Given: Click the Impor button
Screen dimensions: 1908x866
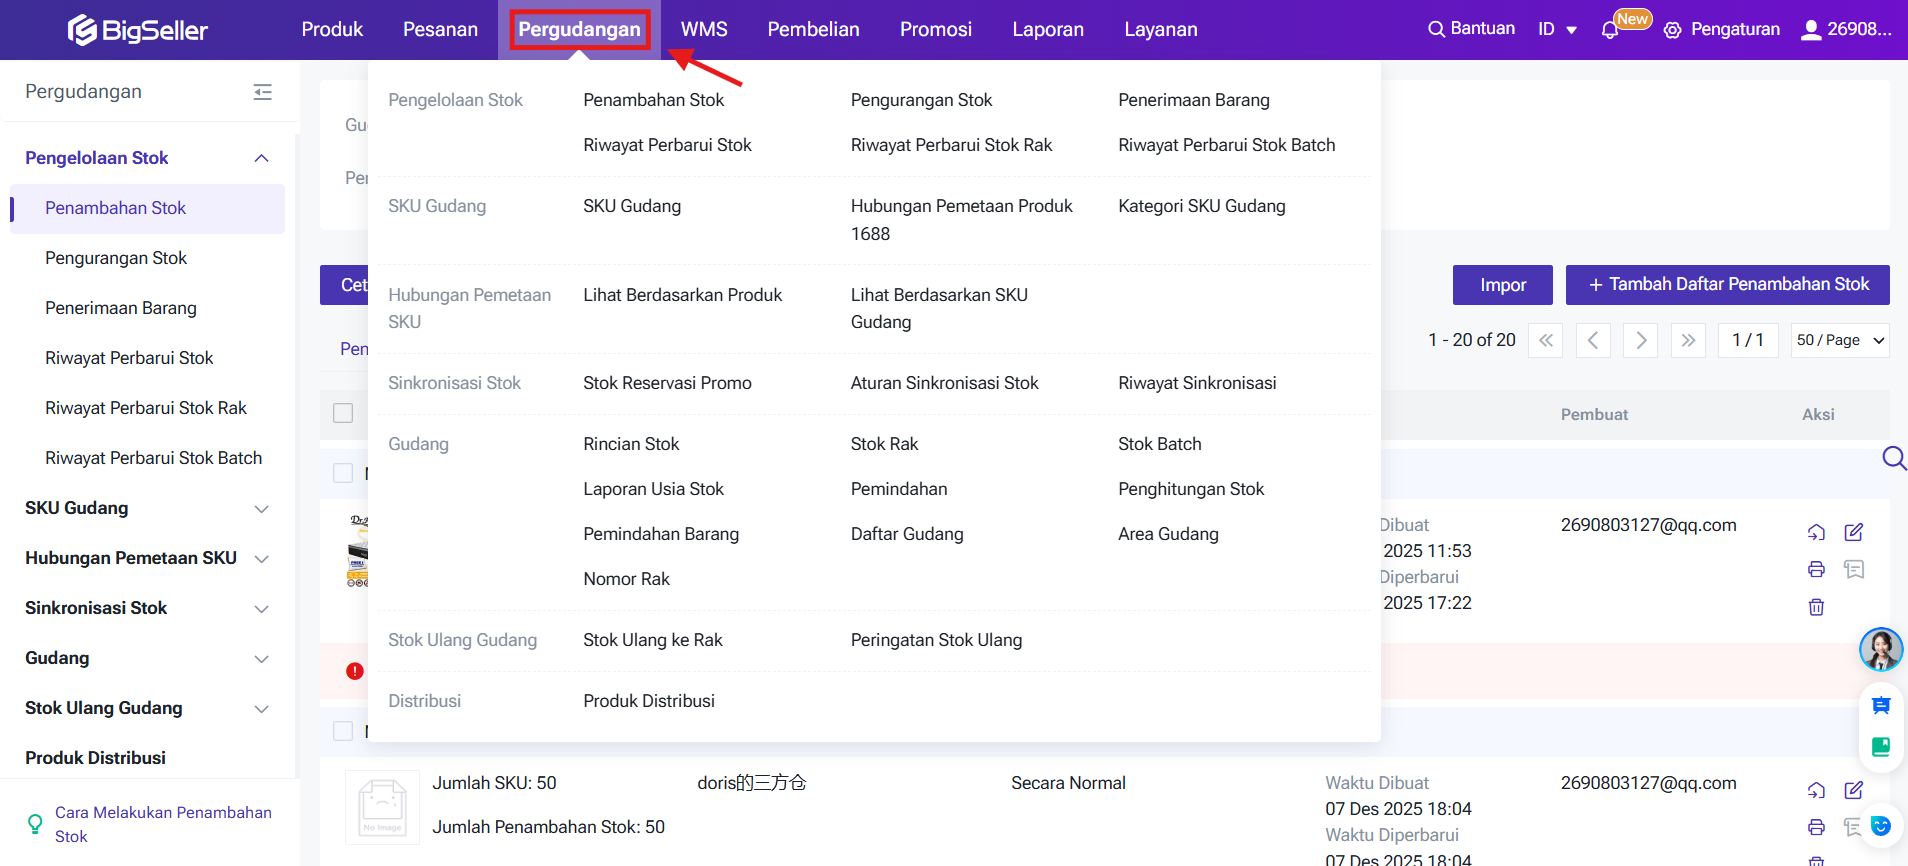Looking at the screenshot, I should point(1502,285).
